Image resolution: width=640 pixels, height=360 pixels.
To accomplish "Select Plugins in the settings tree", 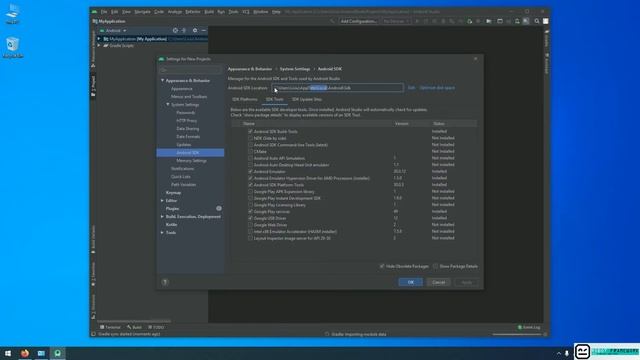I will click(172, 209).
